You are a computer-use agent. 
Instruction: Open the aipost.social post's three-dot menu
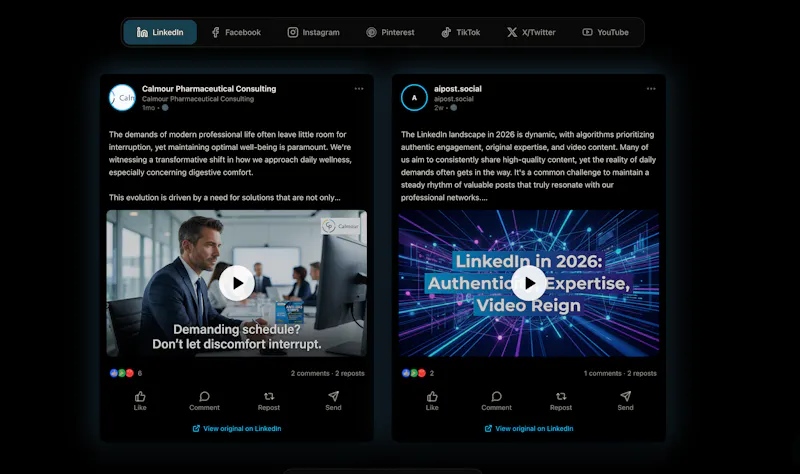coord(651,89)
